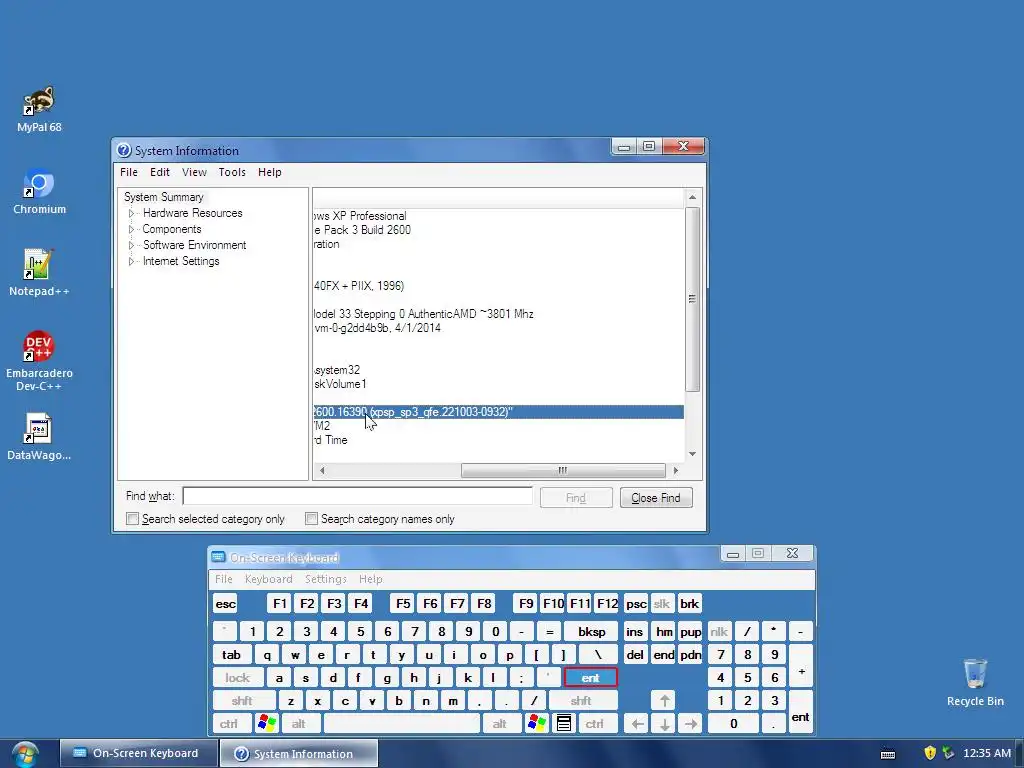Click the security shield tray icon
The height and width of the screenshot is (768, 1024).
click(930, 753)
